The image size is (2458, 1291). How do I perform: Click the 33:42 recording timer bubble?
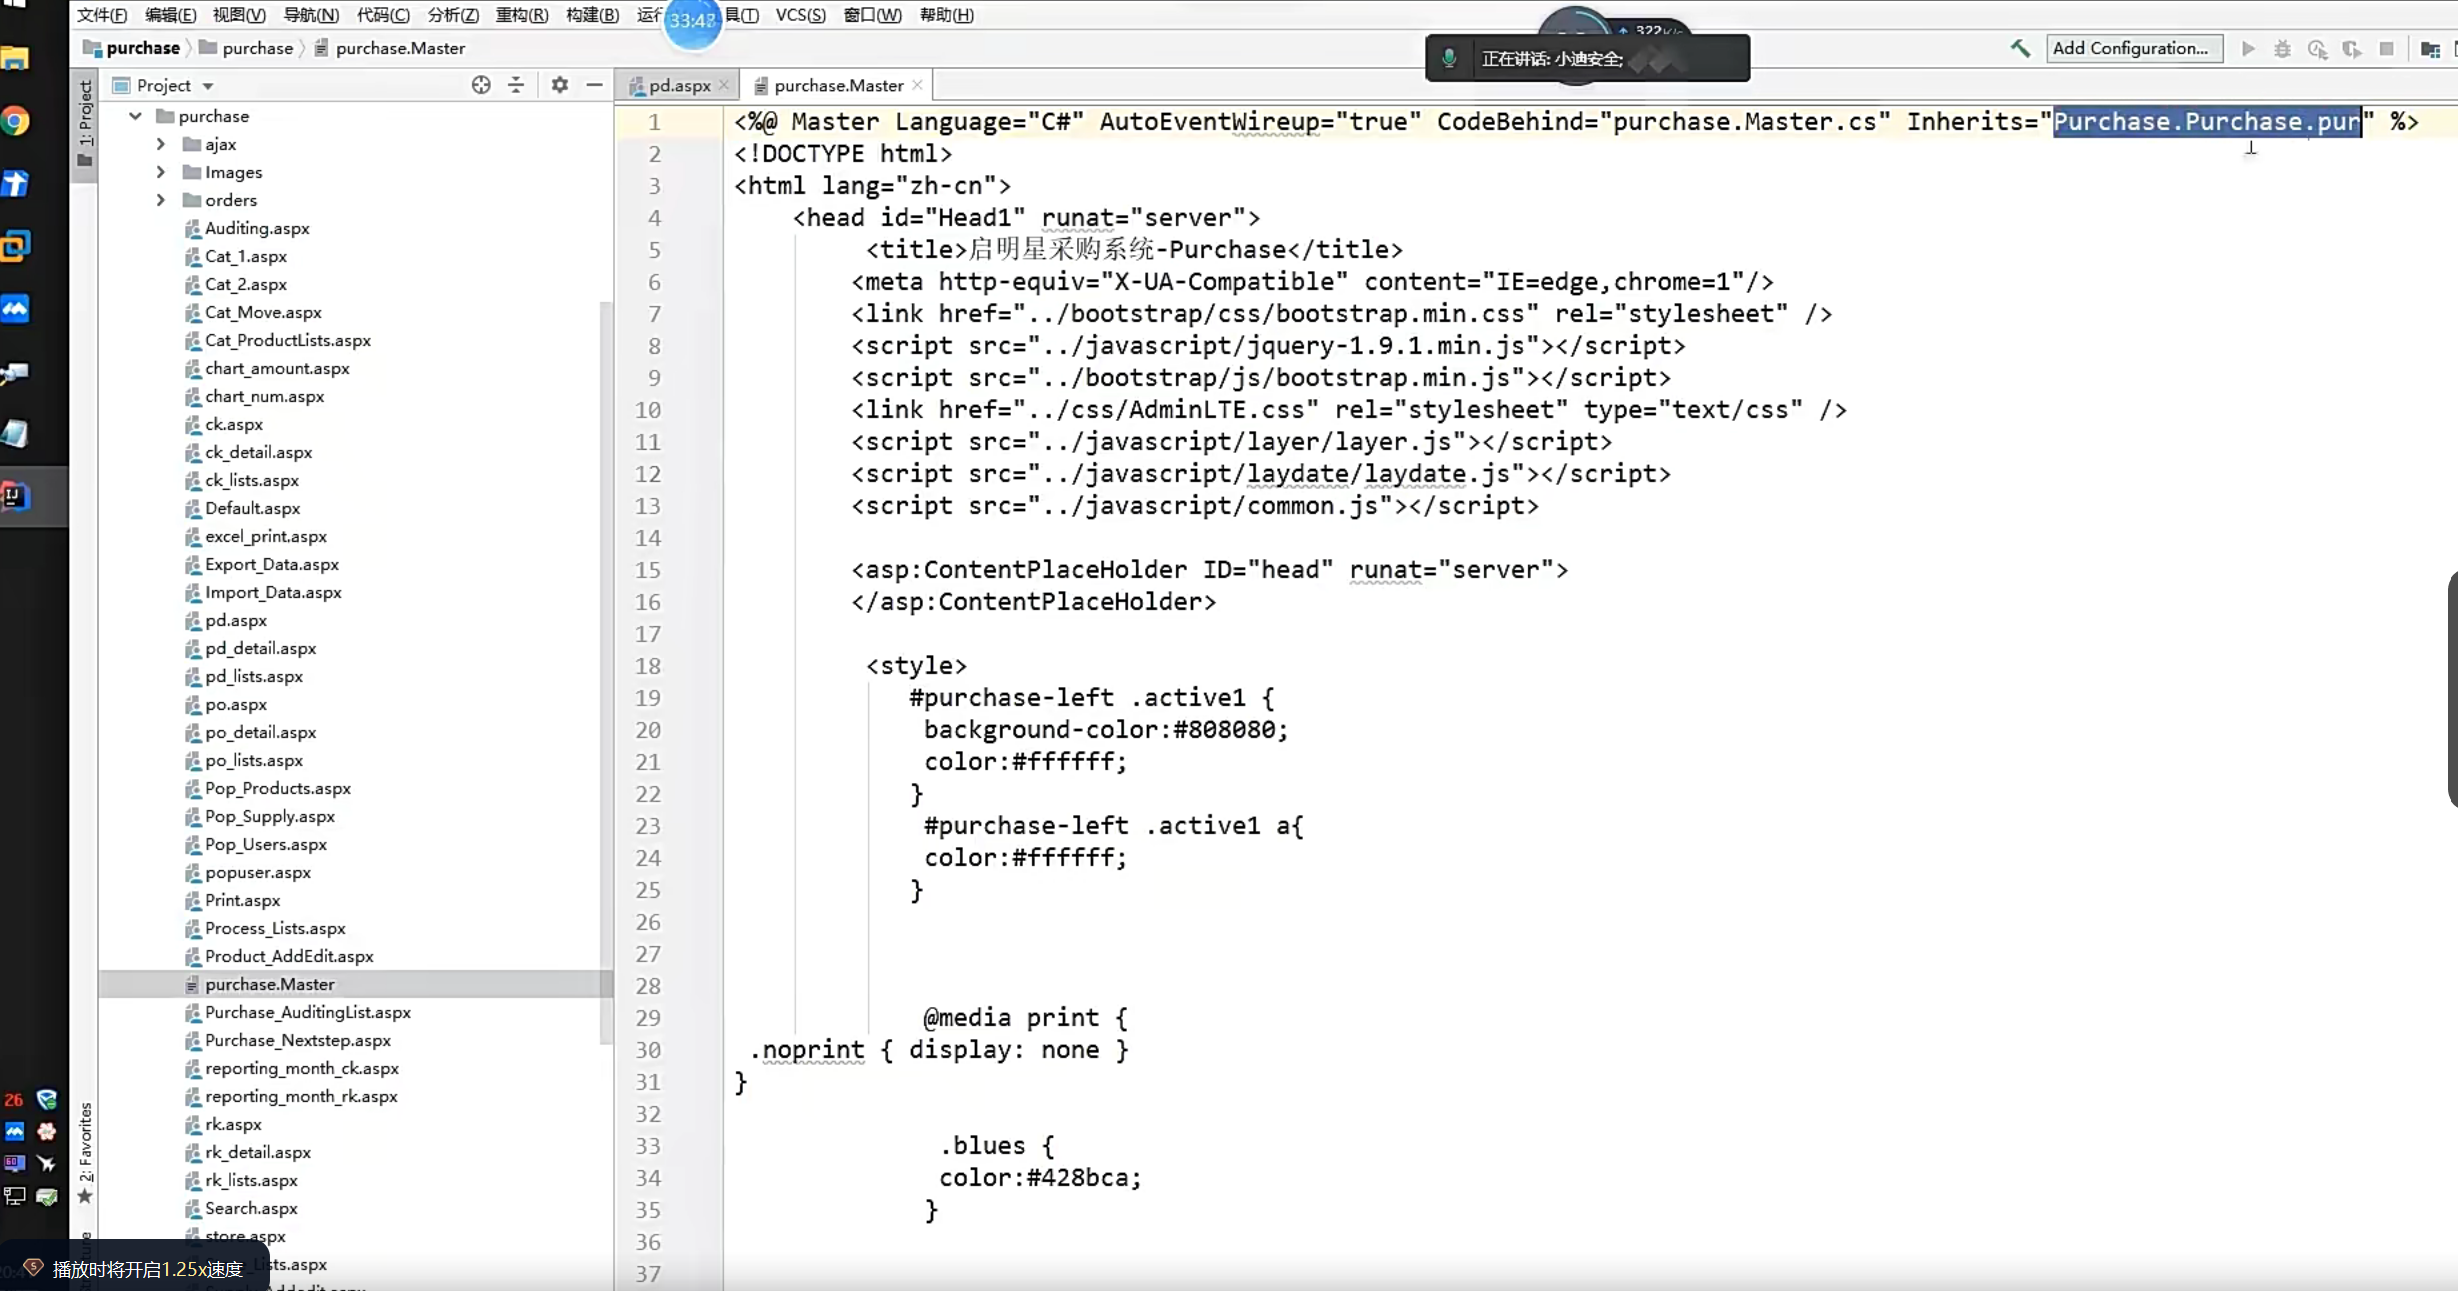[x=692, y=20]
